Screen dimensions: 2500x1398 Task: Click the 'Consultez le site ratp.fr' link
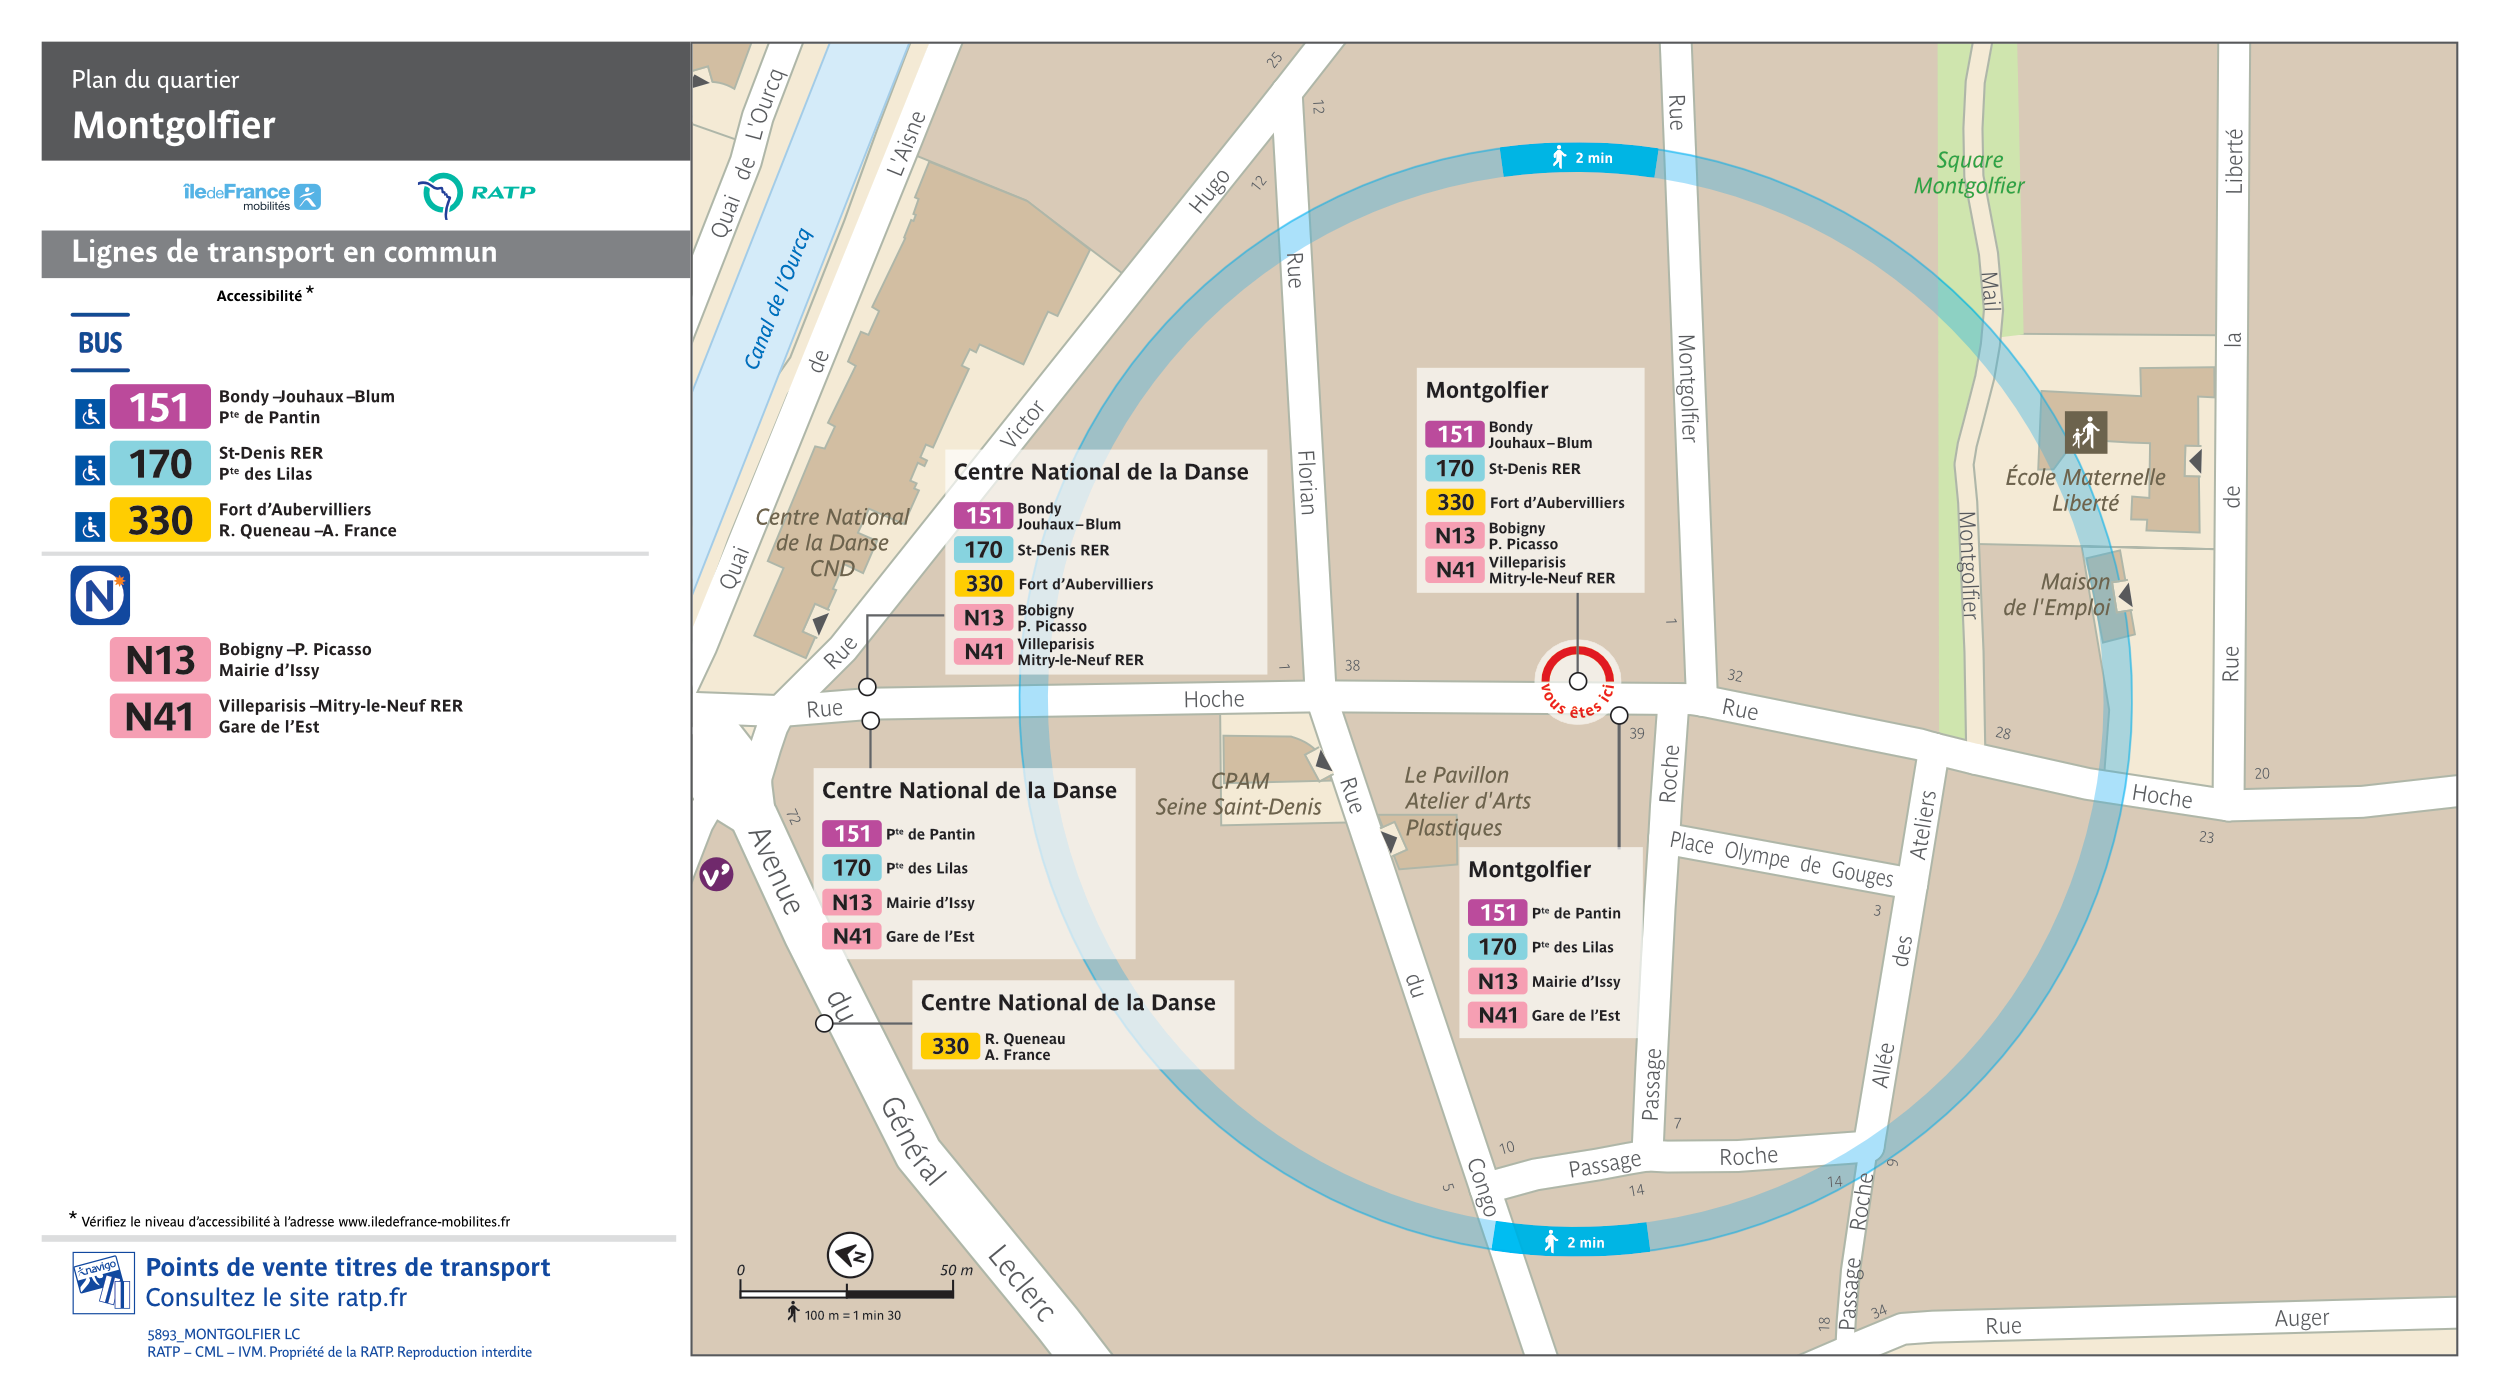click(x=276, y=1297)
